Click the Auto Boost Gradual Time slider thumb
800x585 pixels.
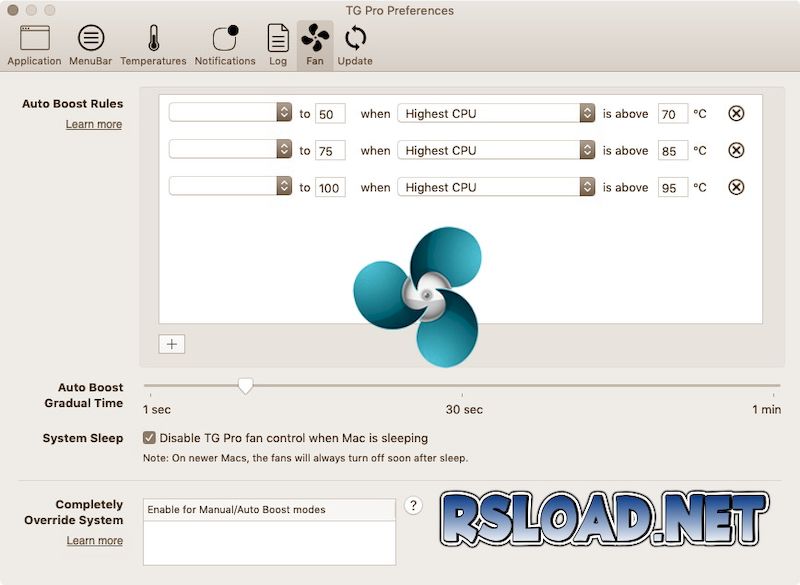pos(245,386)
